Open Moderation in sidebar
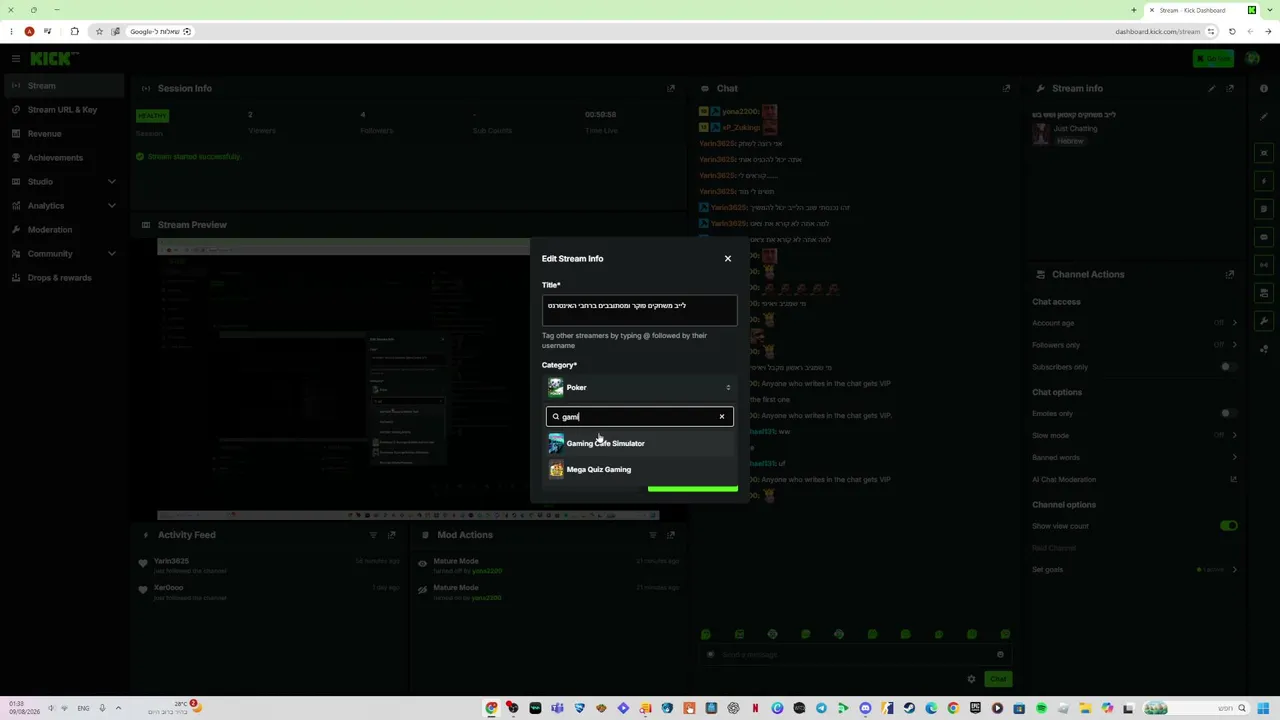The image size is (1280, 720). point(64,230)
